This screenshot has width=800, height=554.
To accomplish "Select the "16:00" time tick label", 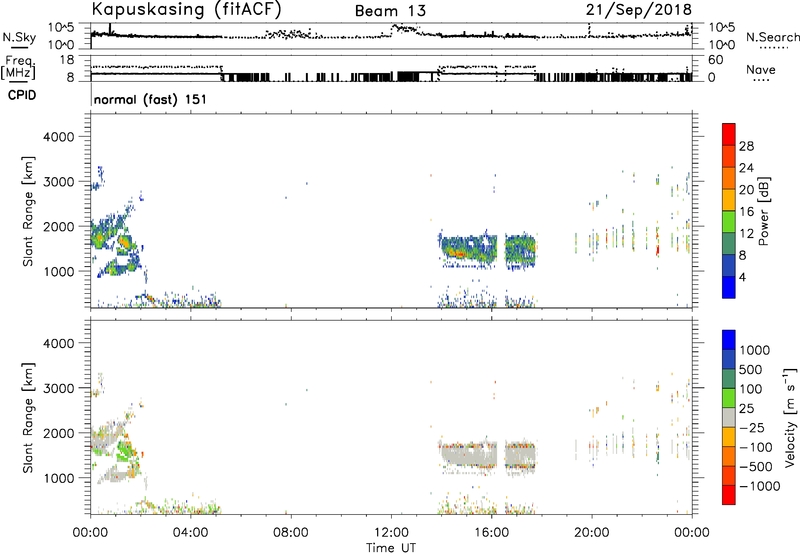I will 491,533.
